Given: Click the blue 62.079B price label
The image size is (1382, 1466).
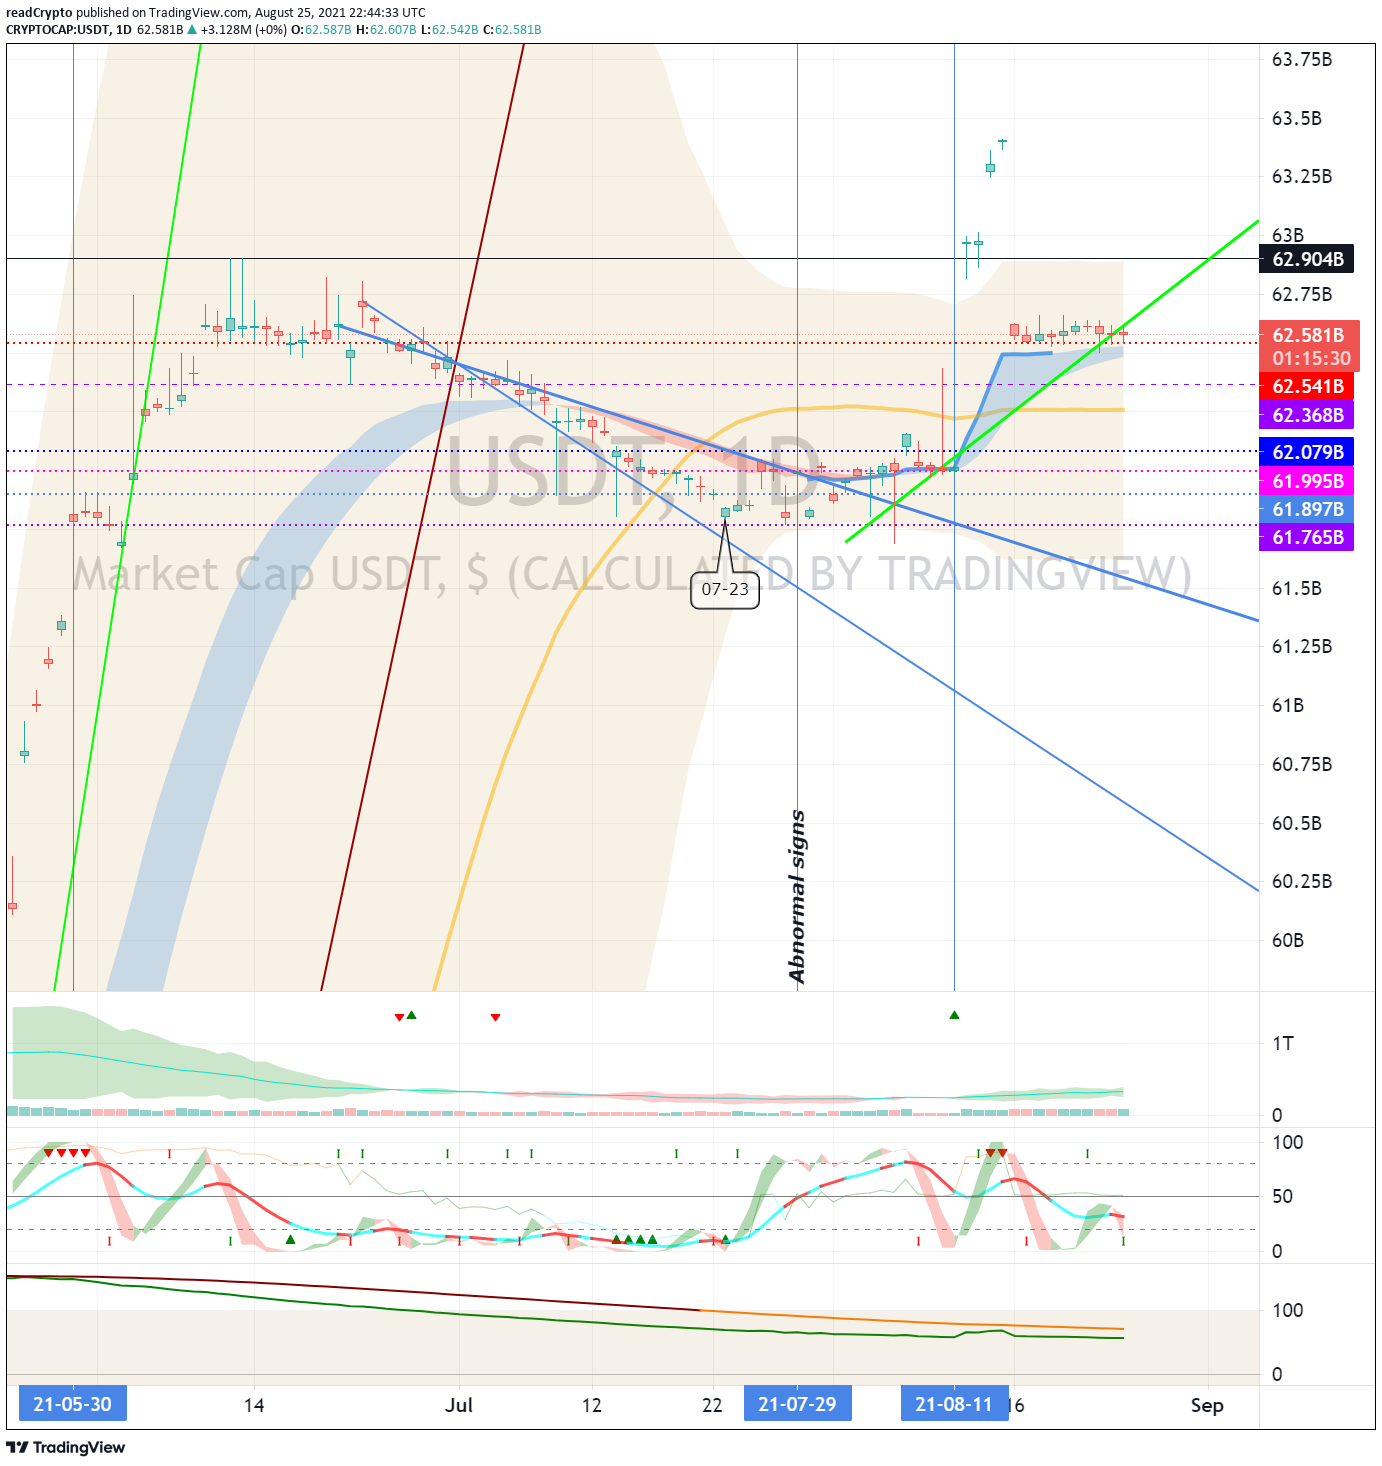Looking at the screenshot, I should [x=1306, y=452].
